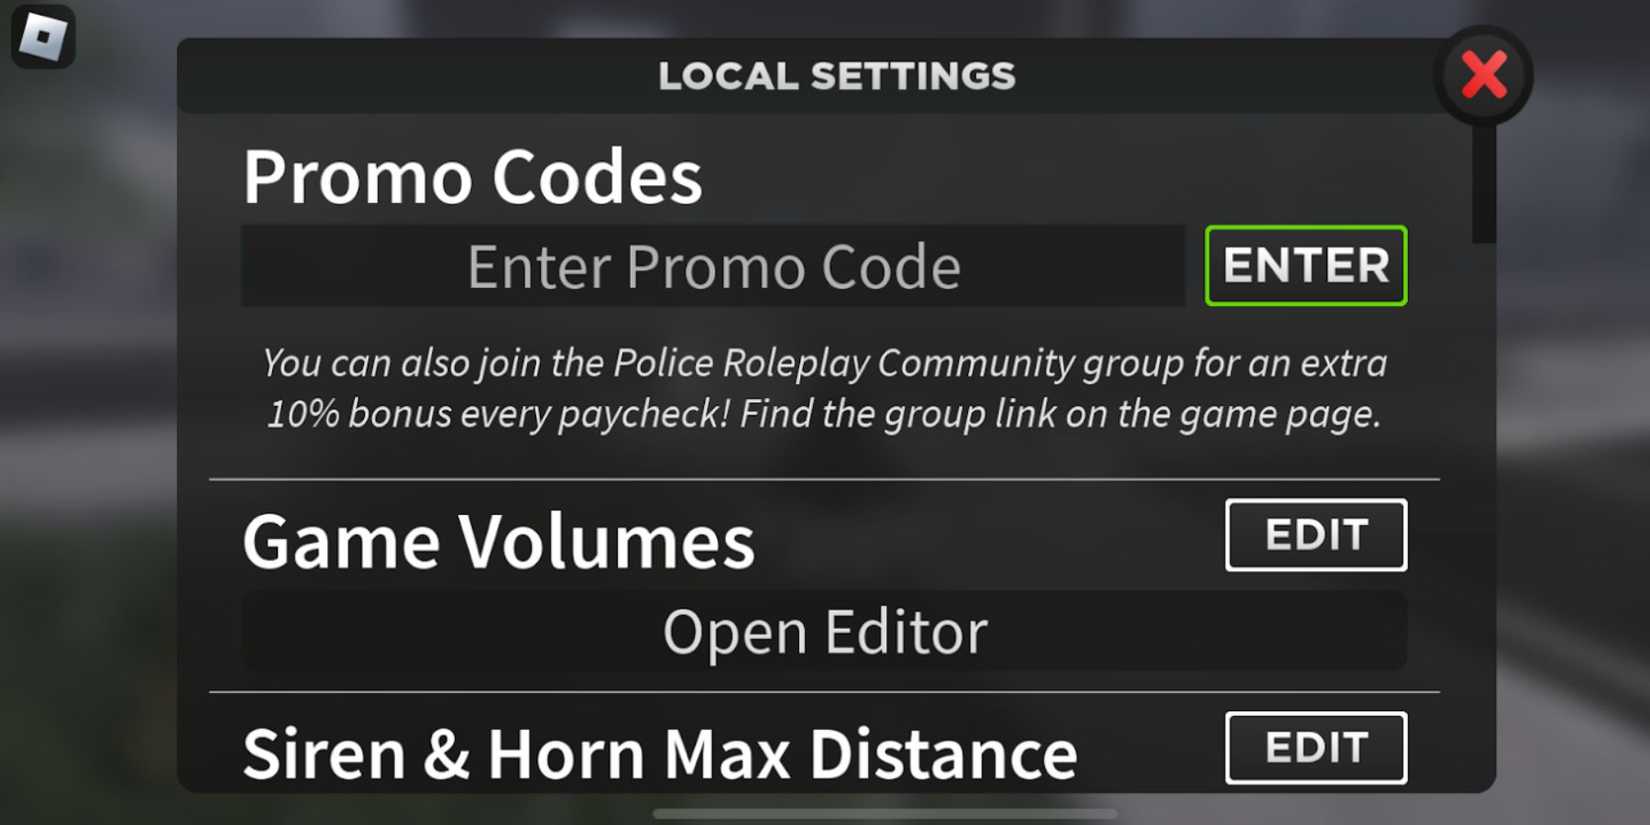1650x825 pixels.
Task: Select the Promo Codes heading
Action: coord(472,177)
